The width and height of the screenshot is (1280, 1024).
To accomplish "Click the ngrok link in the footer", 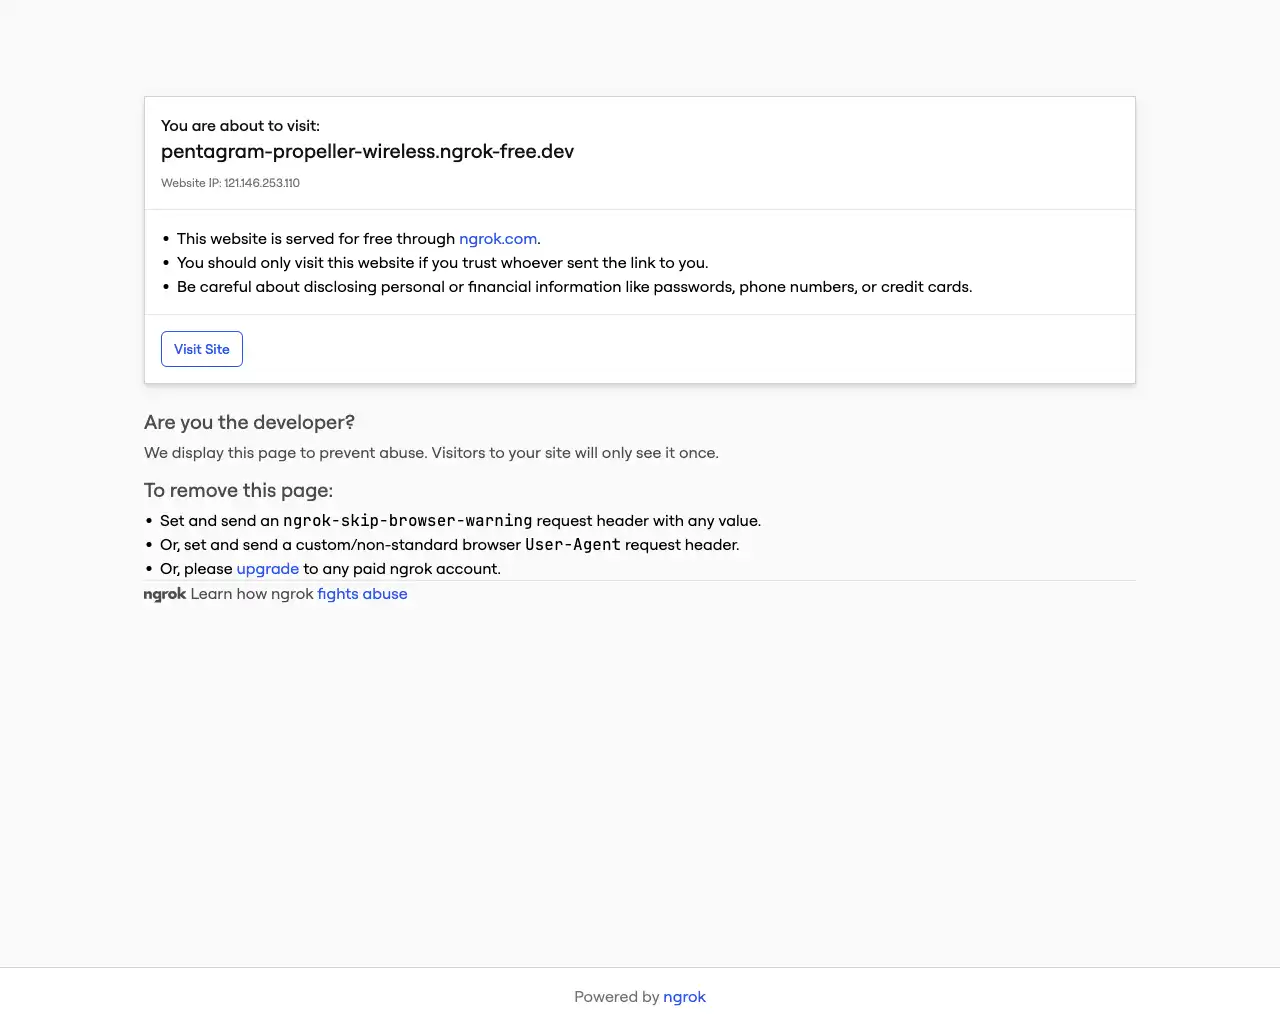I will point(684,996).
